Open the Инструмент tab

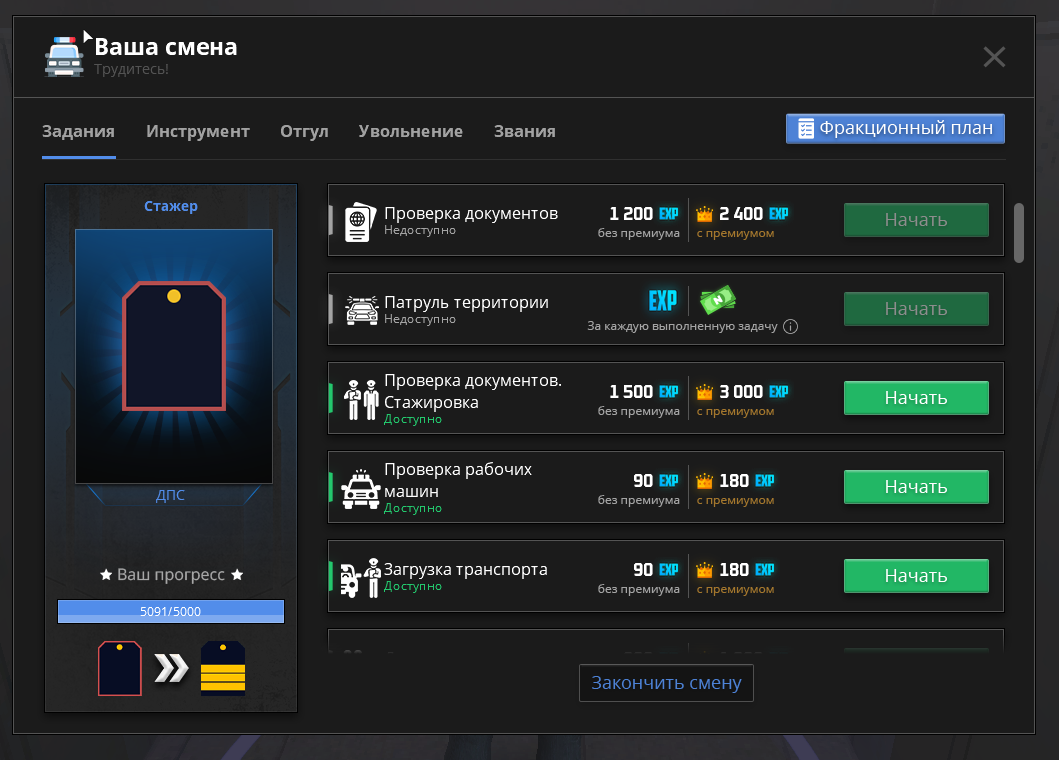(198, 131)
